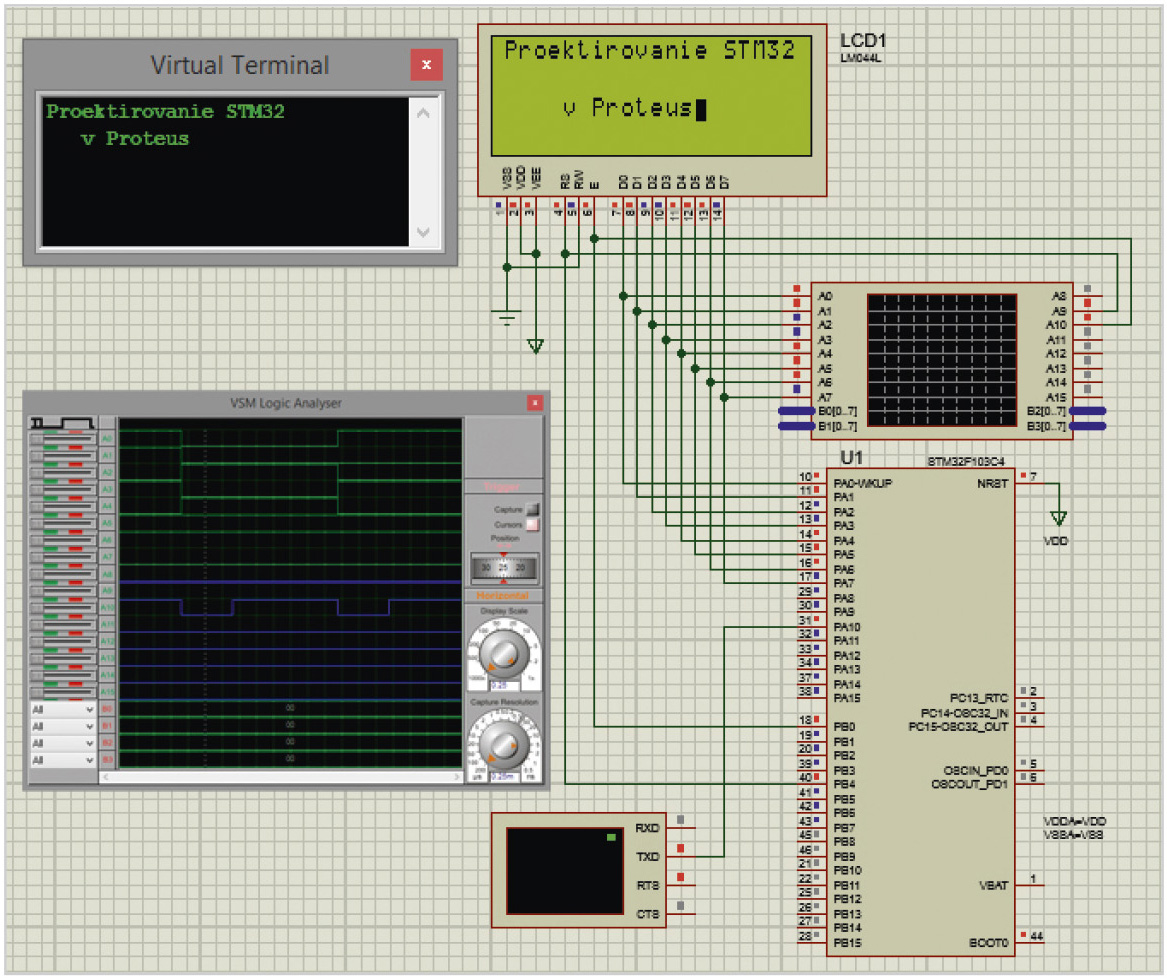Click the Capture Resolution value field 0.25m
The width and height of the screenshot is (1167, 978).
pos(504,776)
